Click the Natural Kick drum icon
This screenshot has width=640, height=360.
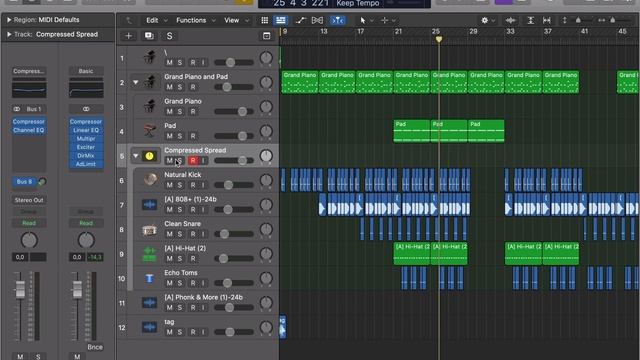point(149,180)
